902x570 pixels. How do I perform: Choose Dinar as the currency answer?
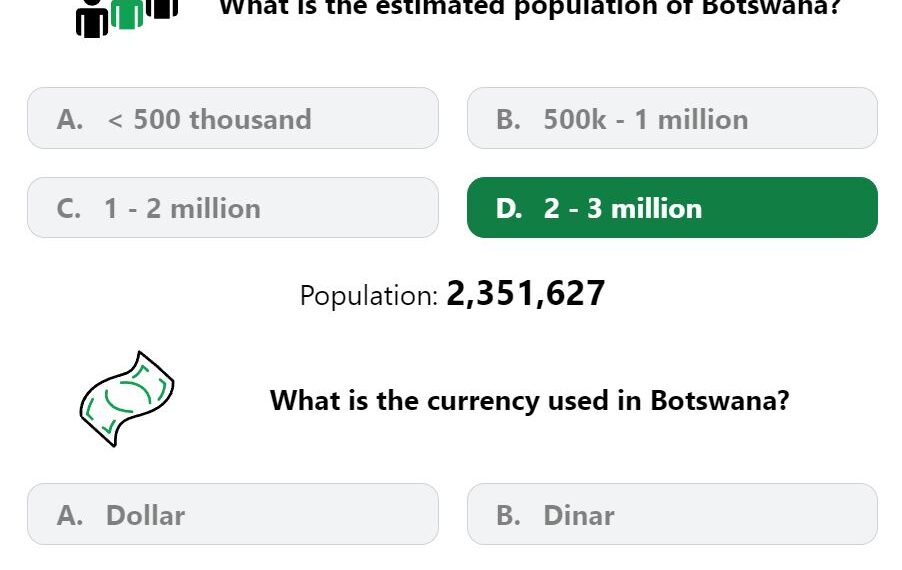point(672,514)
